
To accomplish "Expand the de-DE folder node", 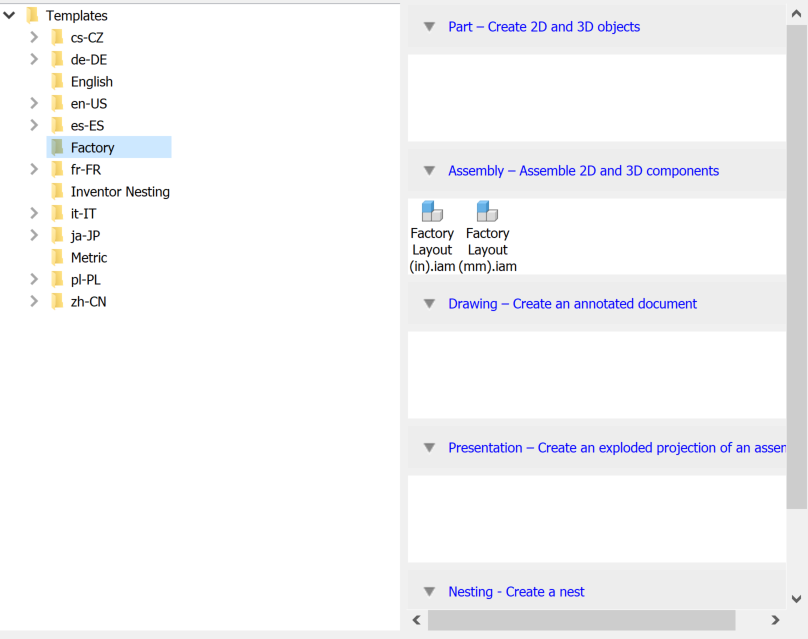I will point(34,60).
